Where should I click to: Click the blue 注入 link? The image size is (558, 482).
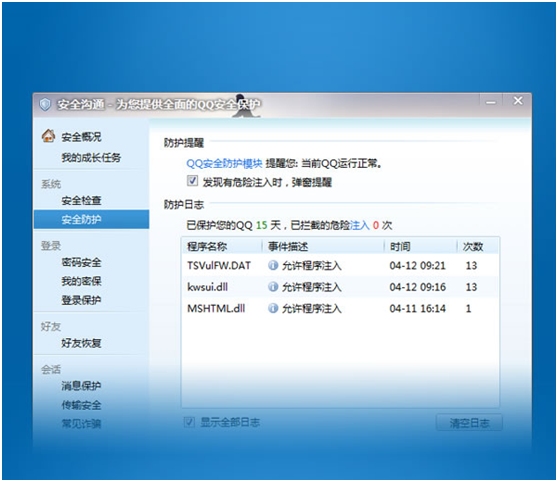360,225
